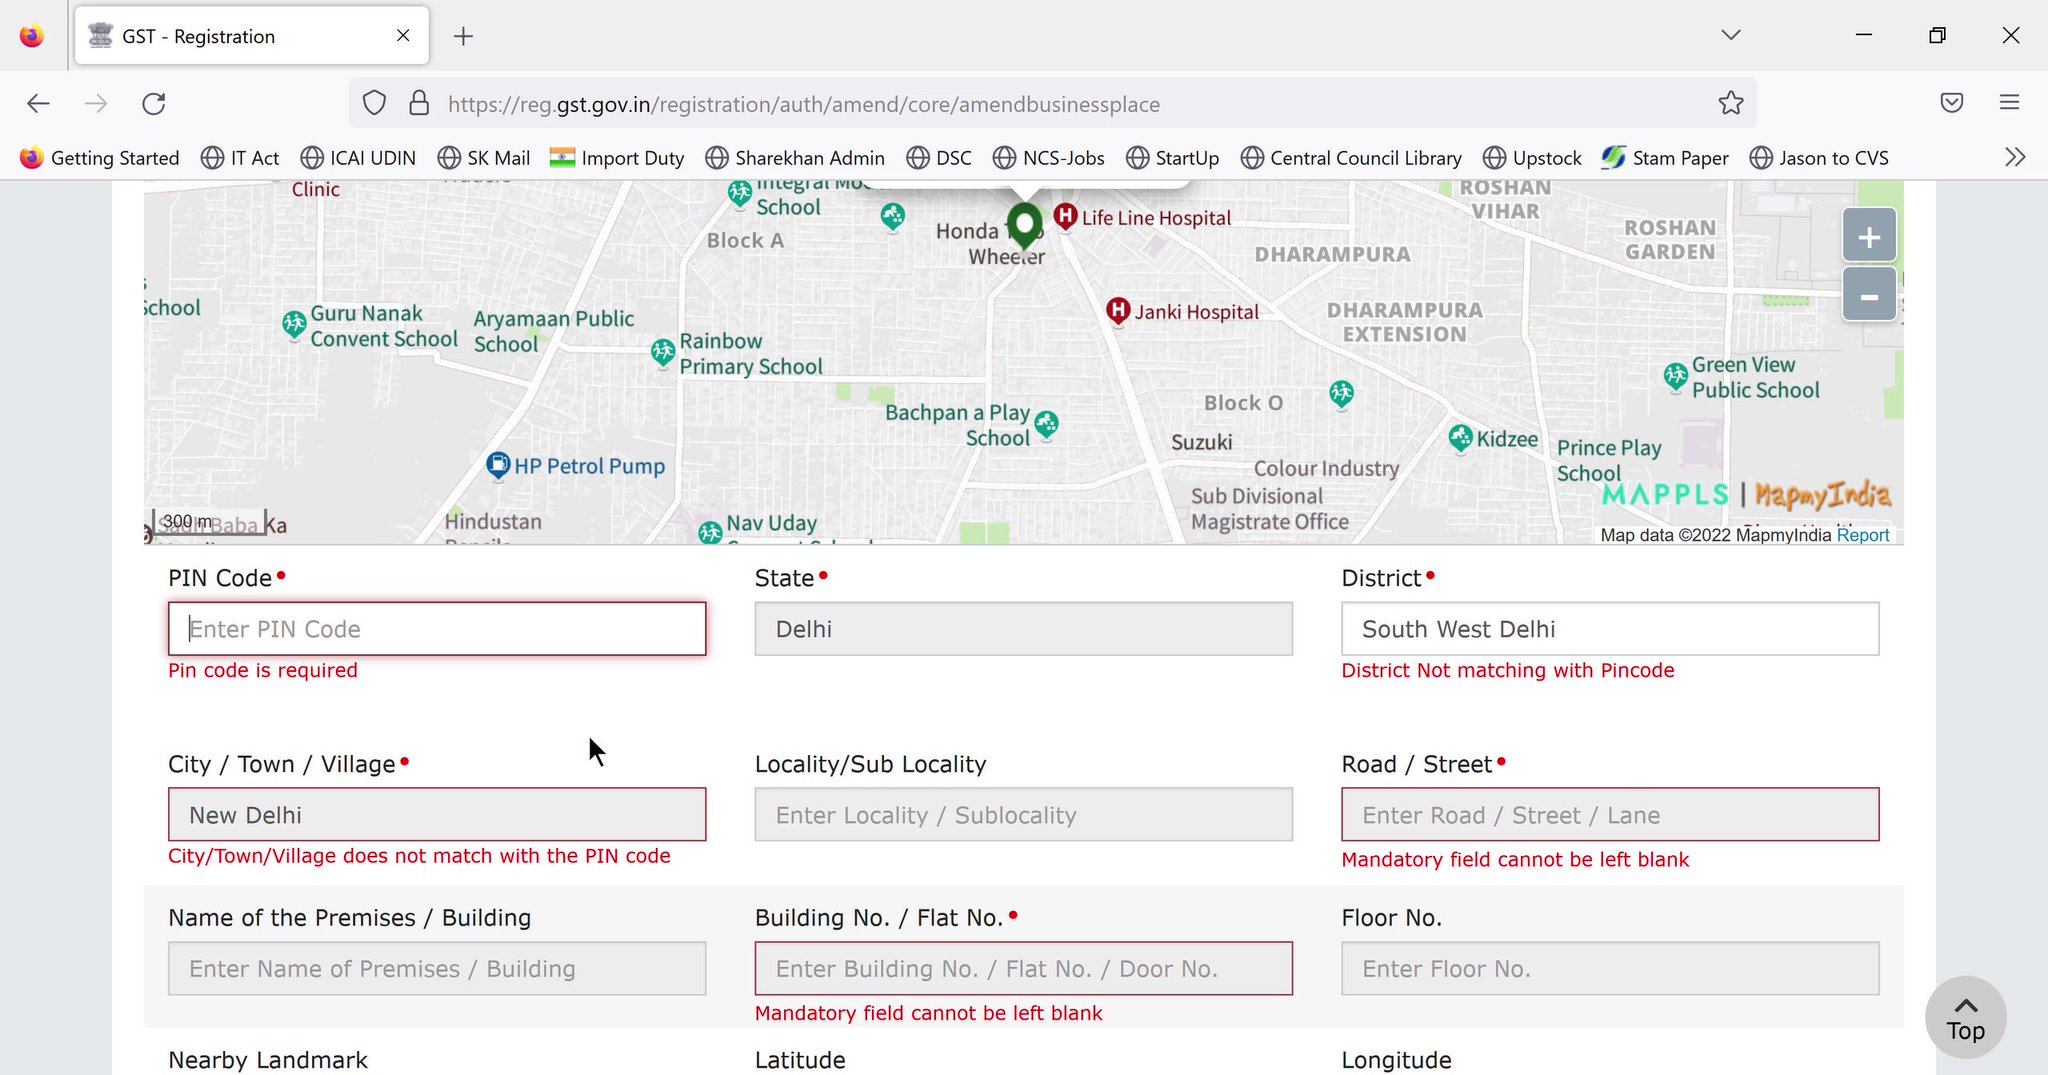Open Import Duty bookmark

click(x=617, y=158)
